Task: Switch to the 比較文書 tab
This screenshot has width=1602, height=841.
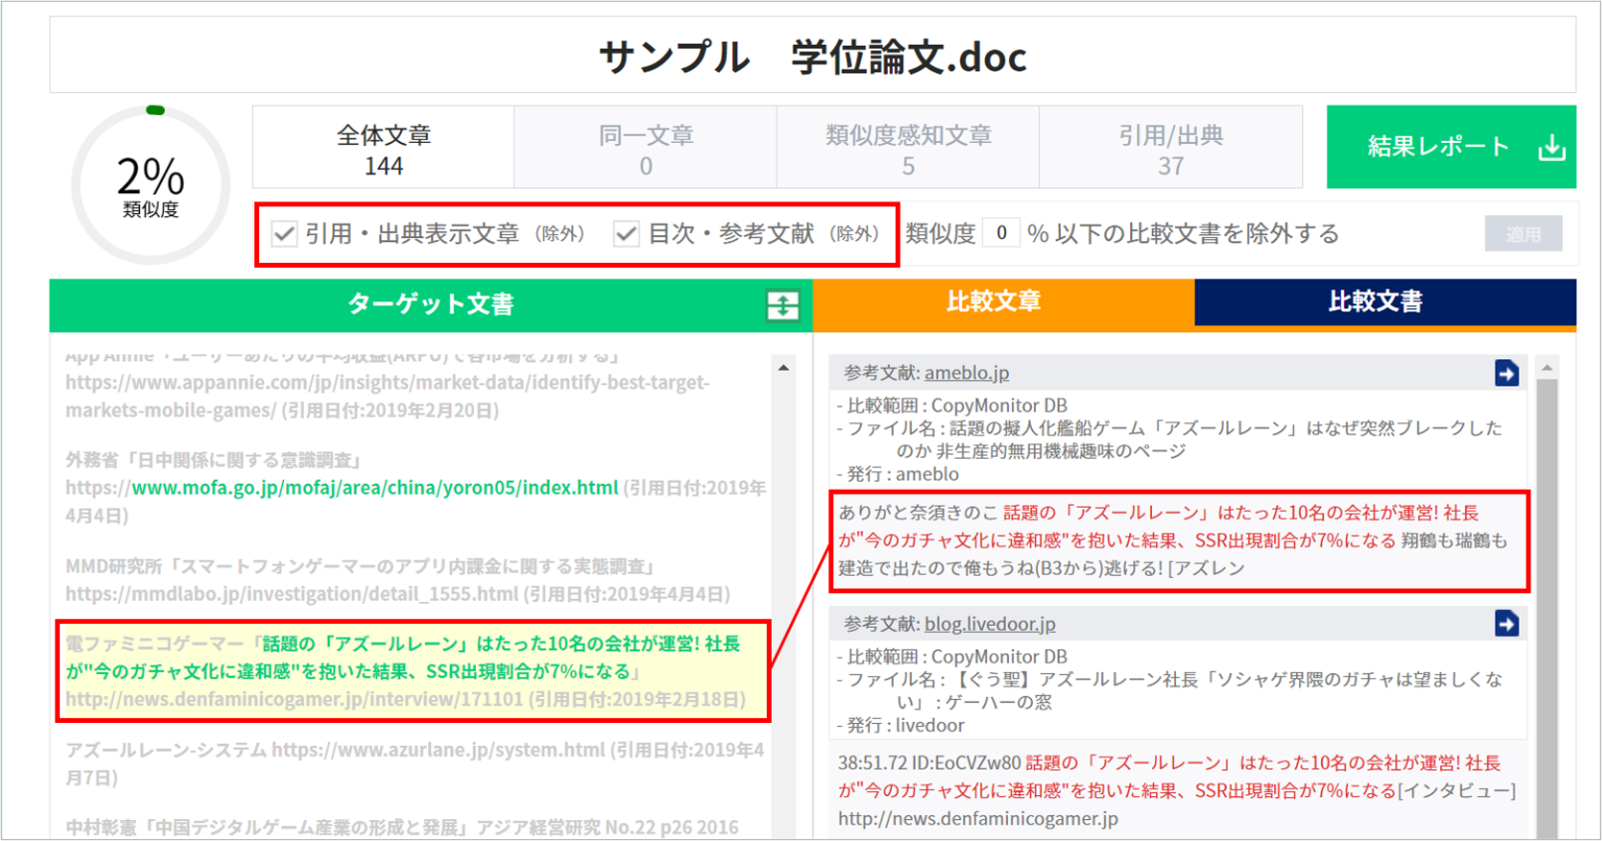Action: click(x=1385, y=302)
